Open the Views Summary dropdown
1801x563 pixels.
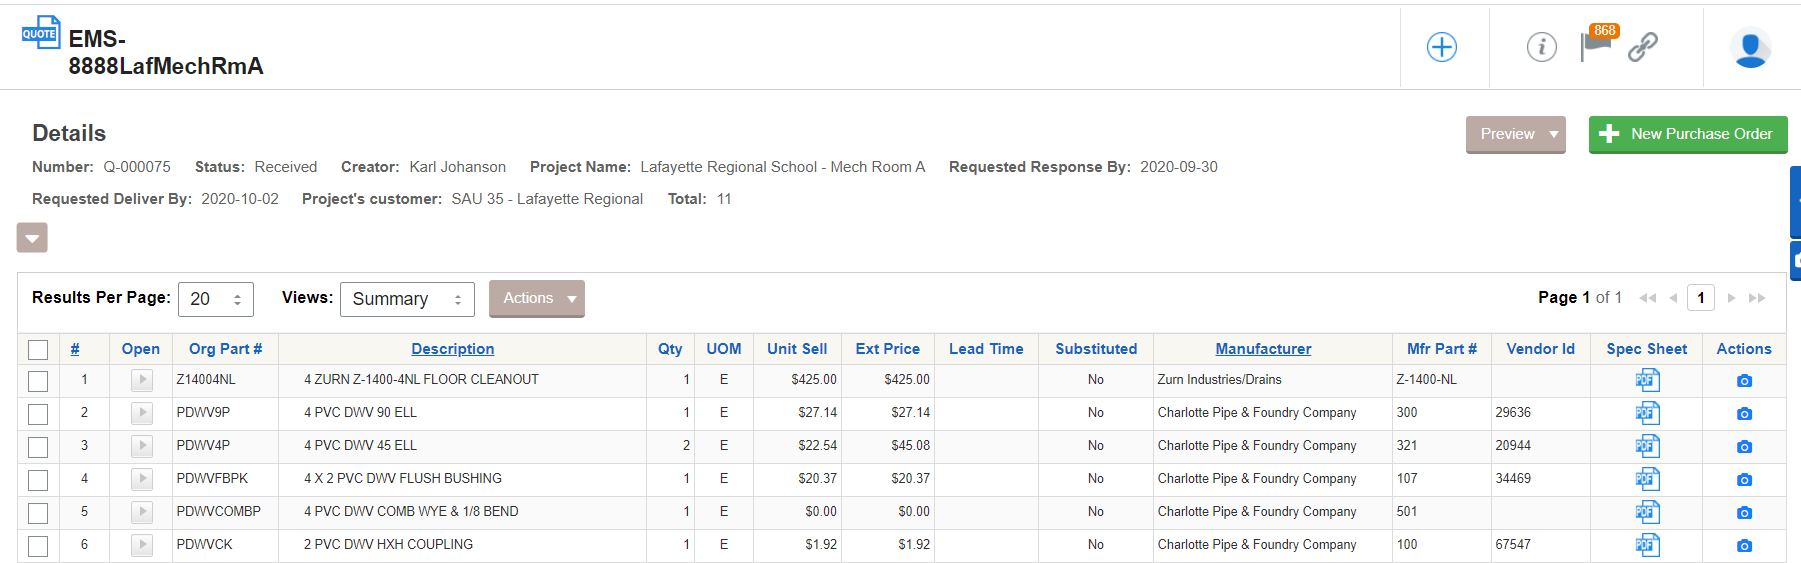(407, 299)
